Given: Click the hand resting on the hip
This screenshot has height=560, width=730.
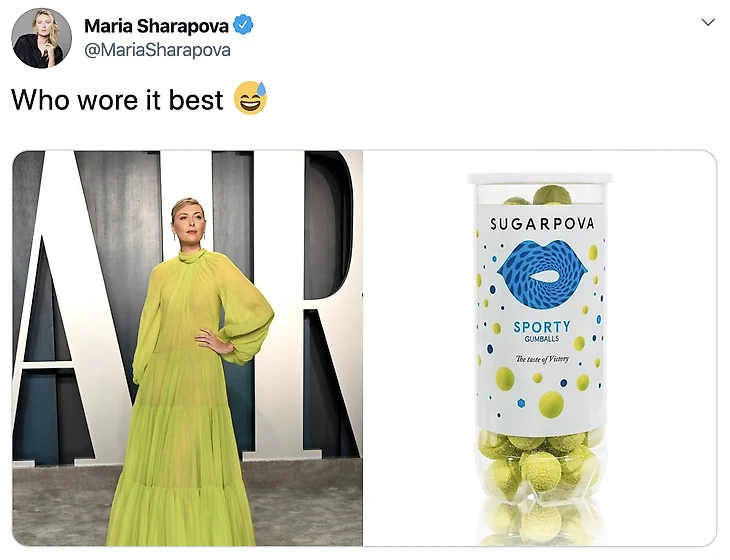Looking at the screenshot, I should pos(214,341).
